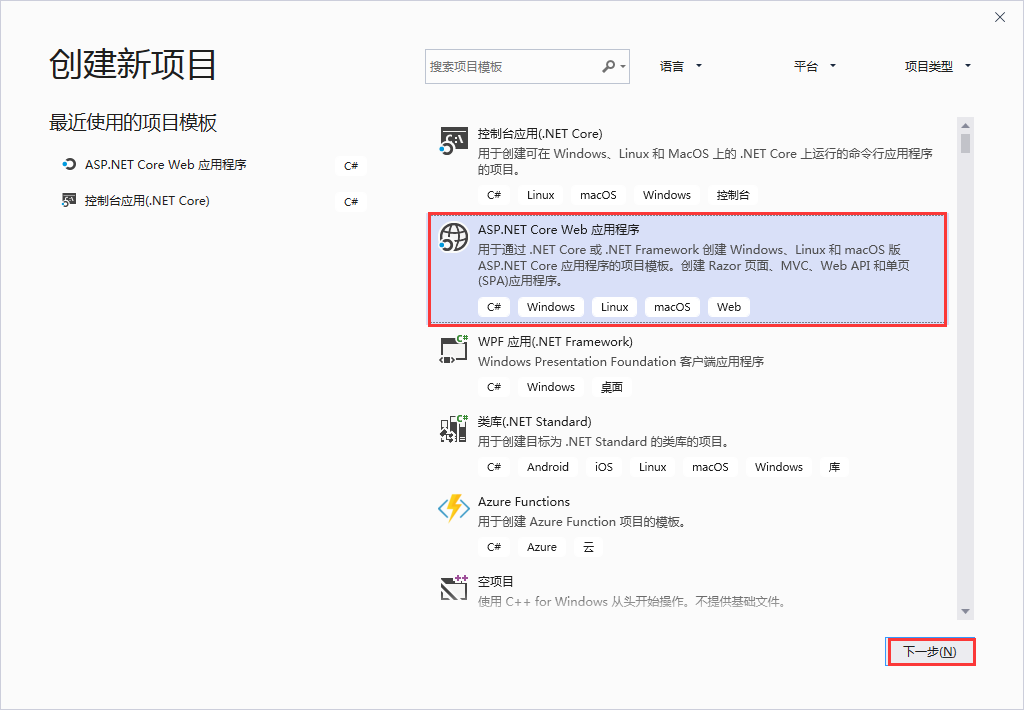Click the Azure Functions lightning icon
The width and height of the screenshot is (1024, 710).
click(454, 508)
